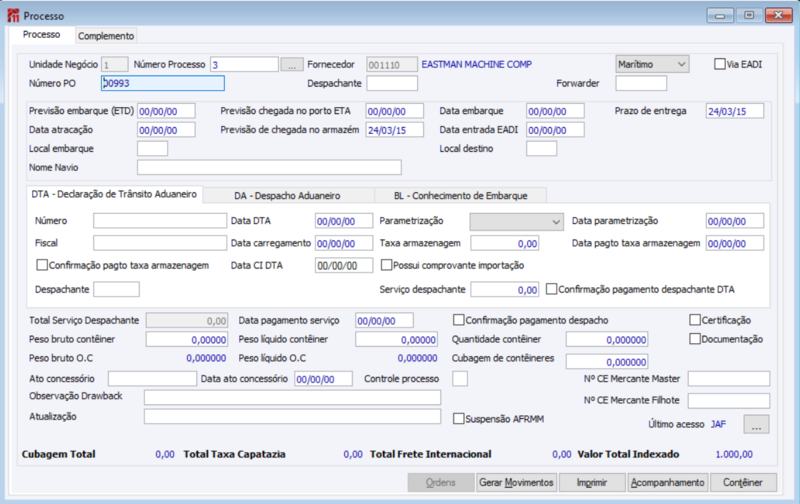The image size is (800, 504).
Task: Click the Gerar Movimentos button
Action: point(516,482)
